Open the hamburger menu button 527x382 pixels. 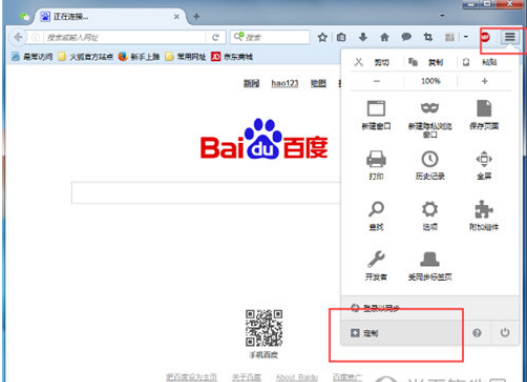click(x=510, y=37)
